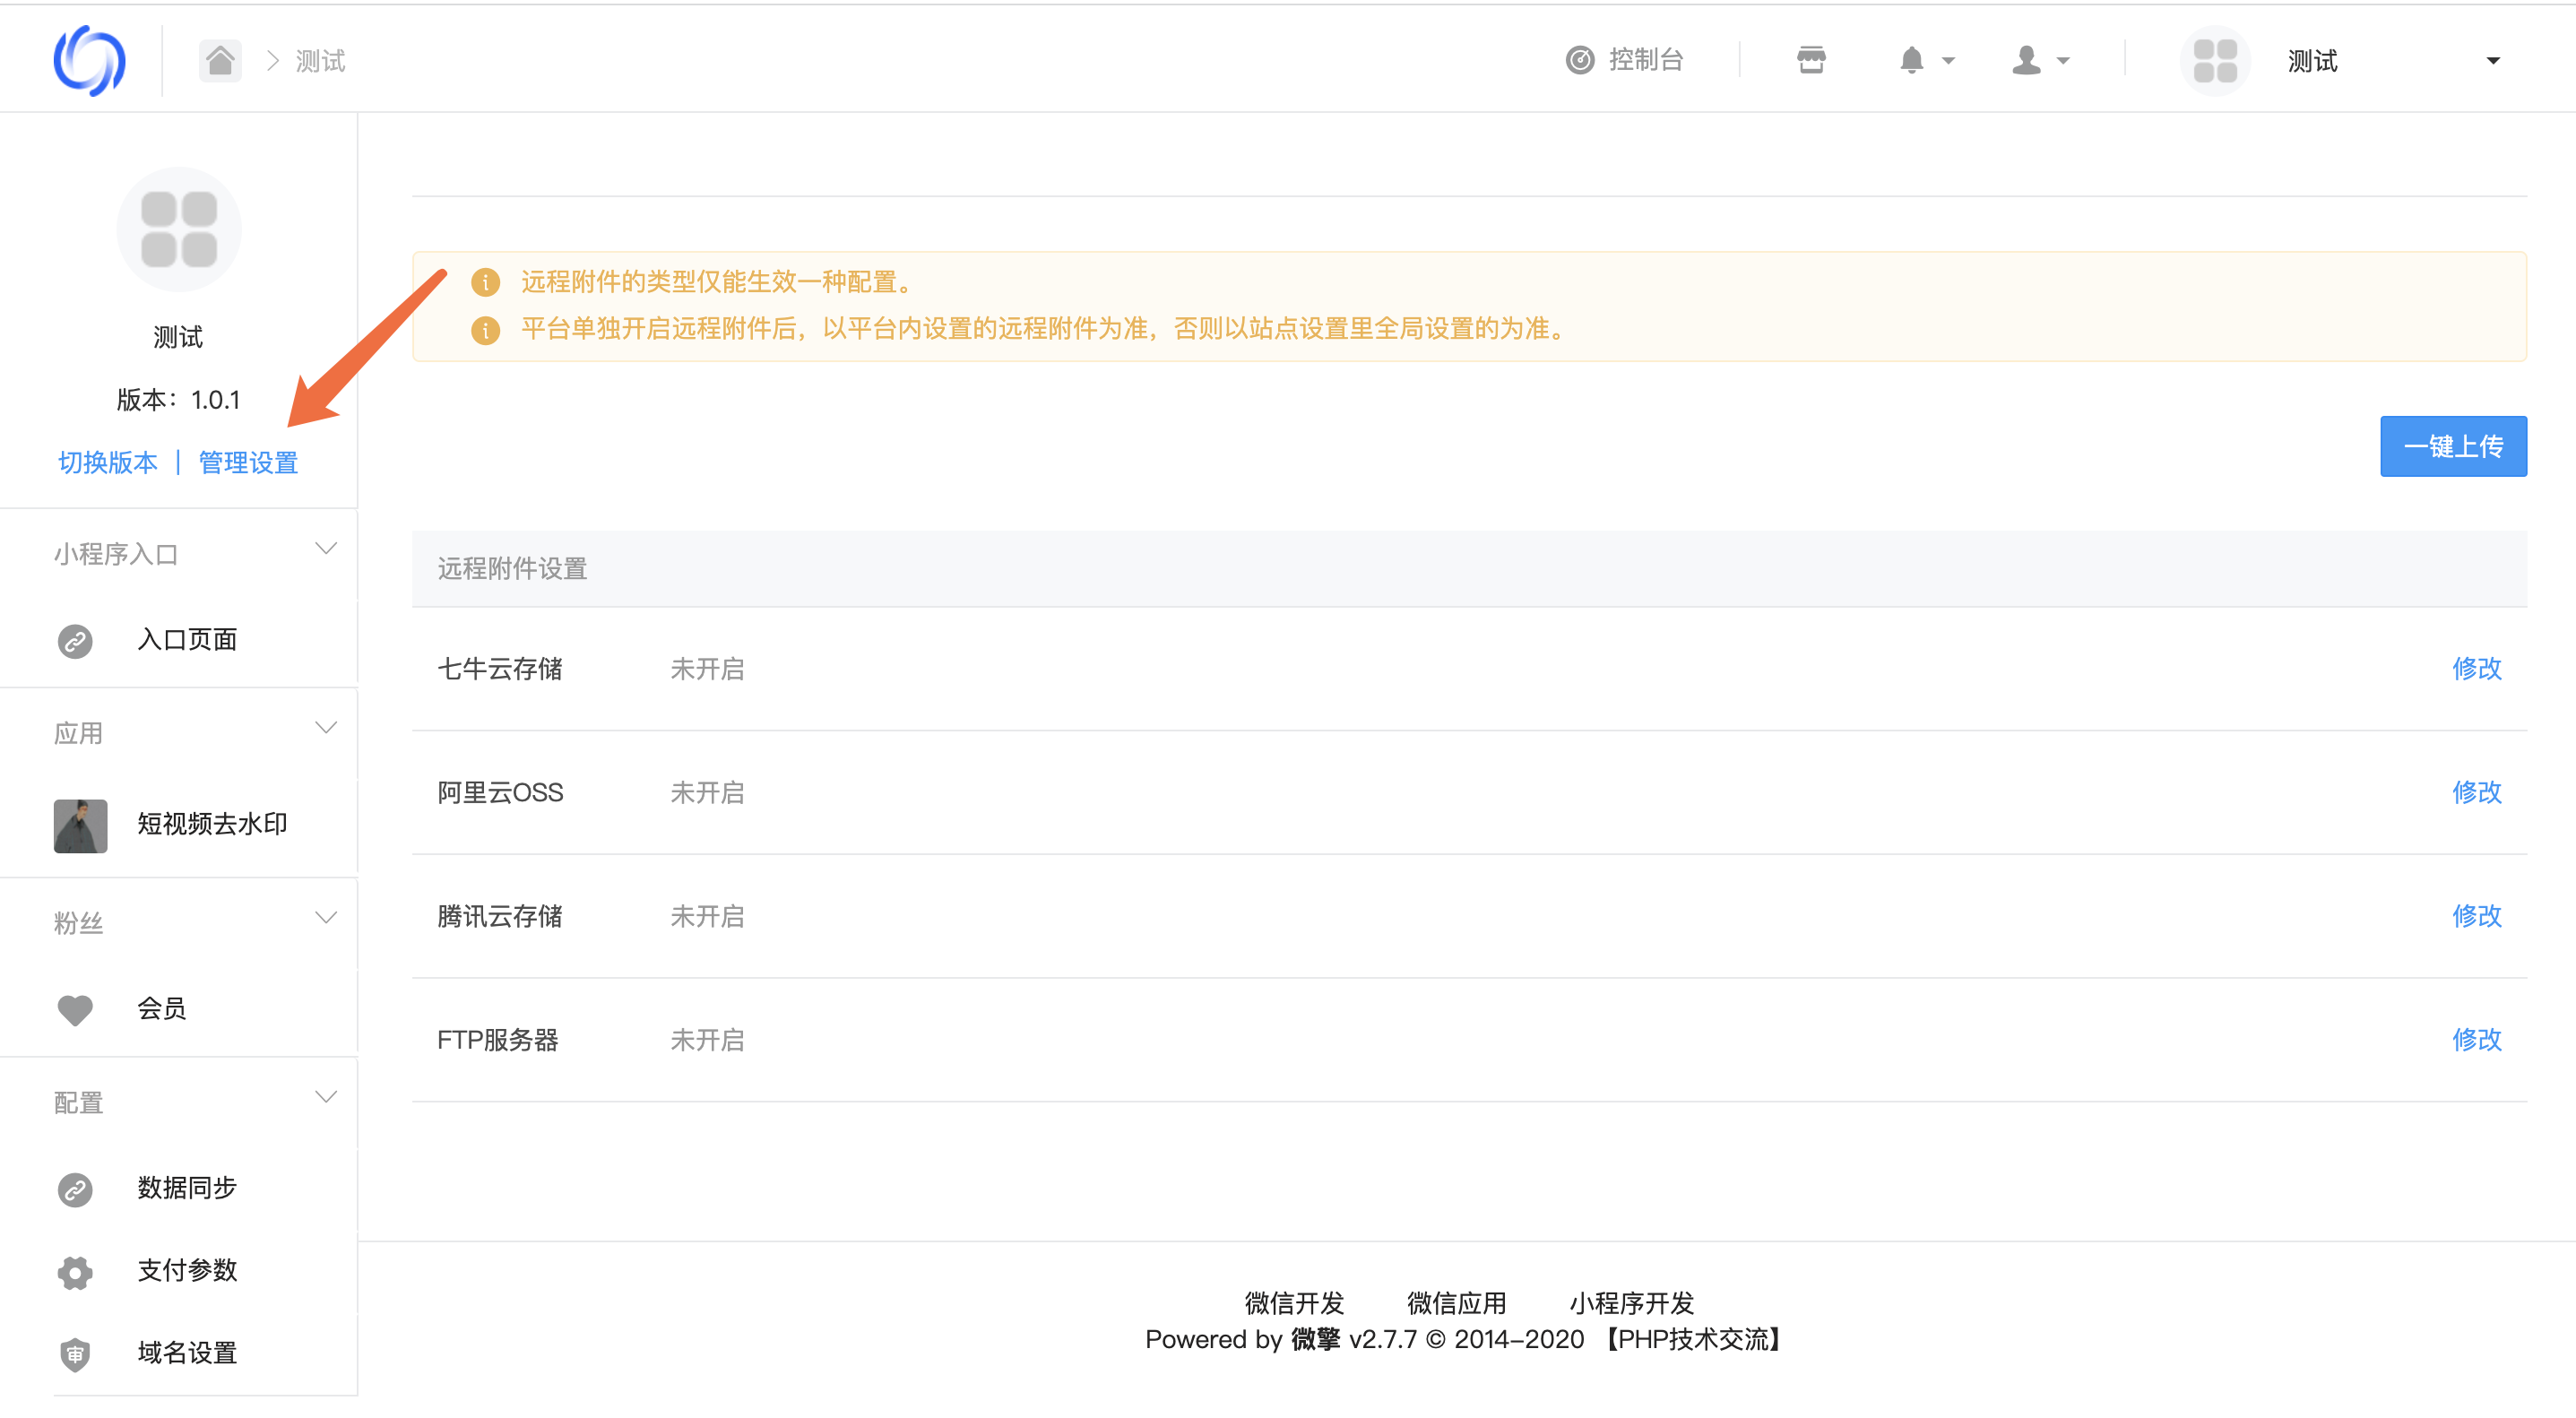Open footer 微信应用 link
The image size is (2576, 1418).
pyautogui.click(x=1456, y=1303)
